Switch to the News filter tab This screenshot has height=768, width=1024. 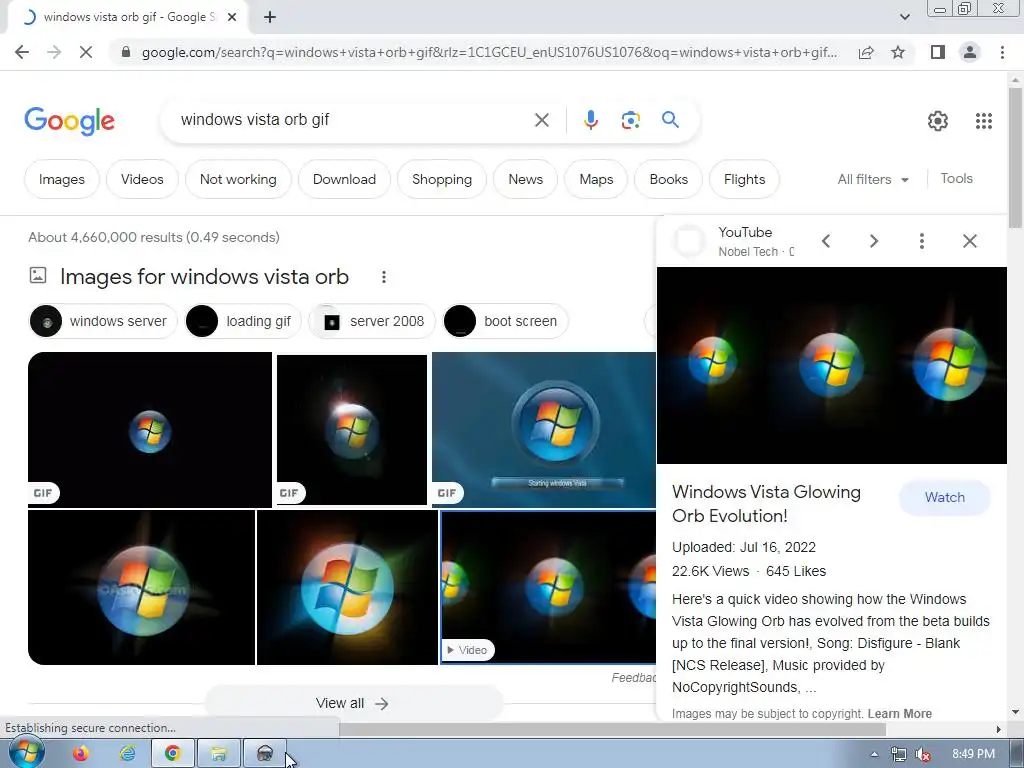point(525,179)
